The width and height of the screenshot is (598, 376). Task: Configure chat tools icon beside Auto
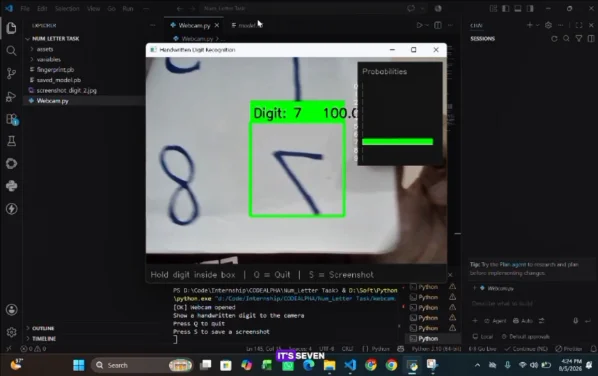coord(542,321)
